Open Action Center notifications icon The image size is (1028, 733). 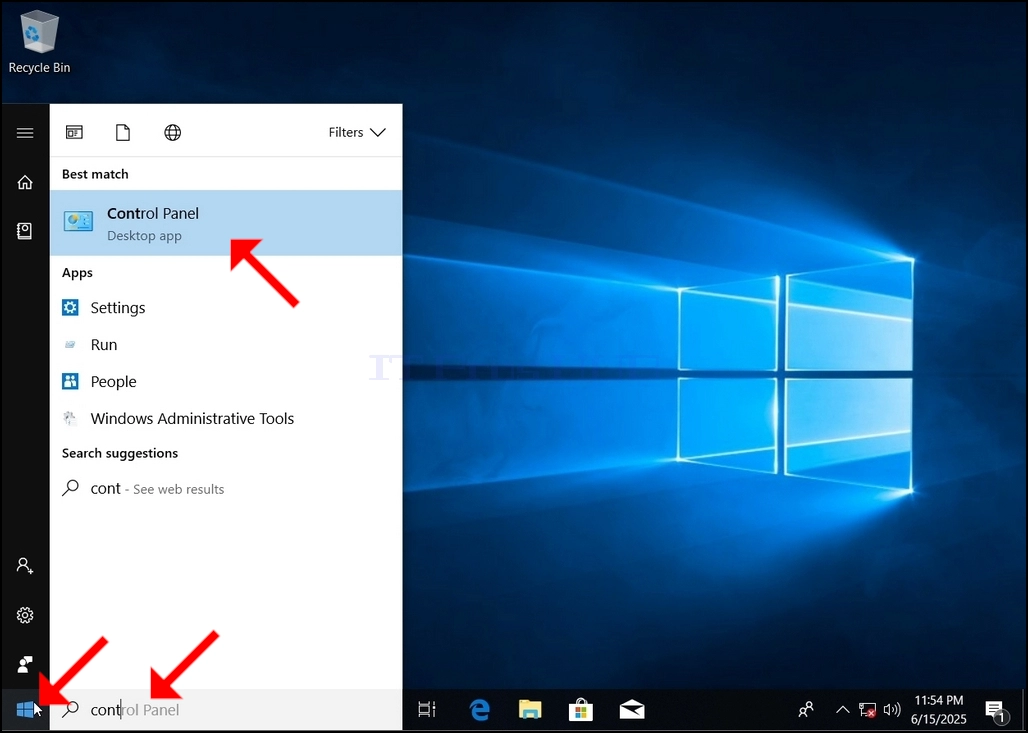tap(997, 710)
